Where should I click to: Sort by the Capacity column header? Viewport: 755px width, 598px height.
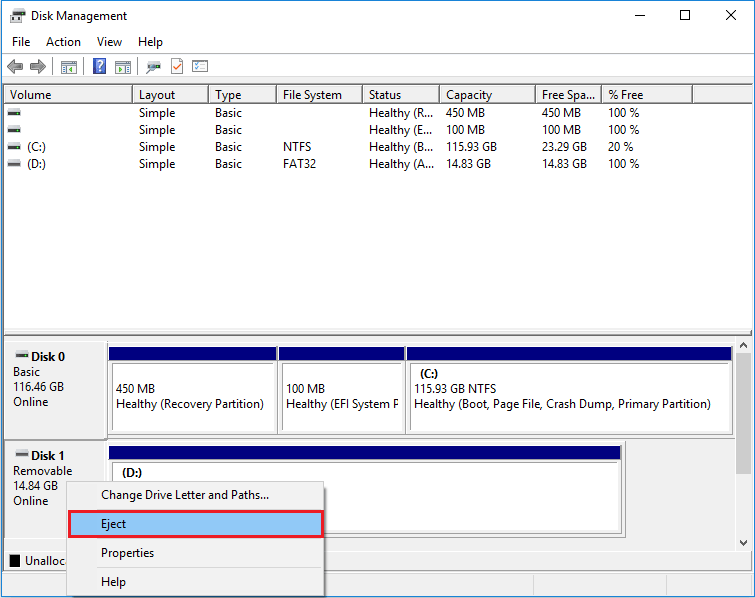click(x=488, y=94)
